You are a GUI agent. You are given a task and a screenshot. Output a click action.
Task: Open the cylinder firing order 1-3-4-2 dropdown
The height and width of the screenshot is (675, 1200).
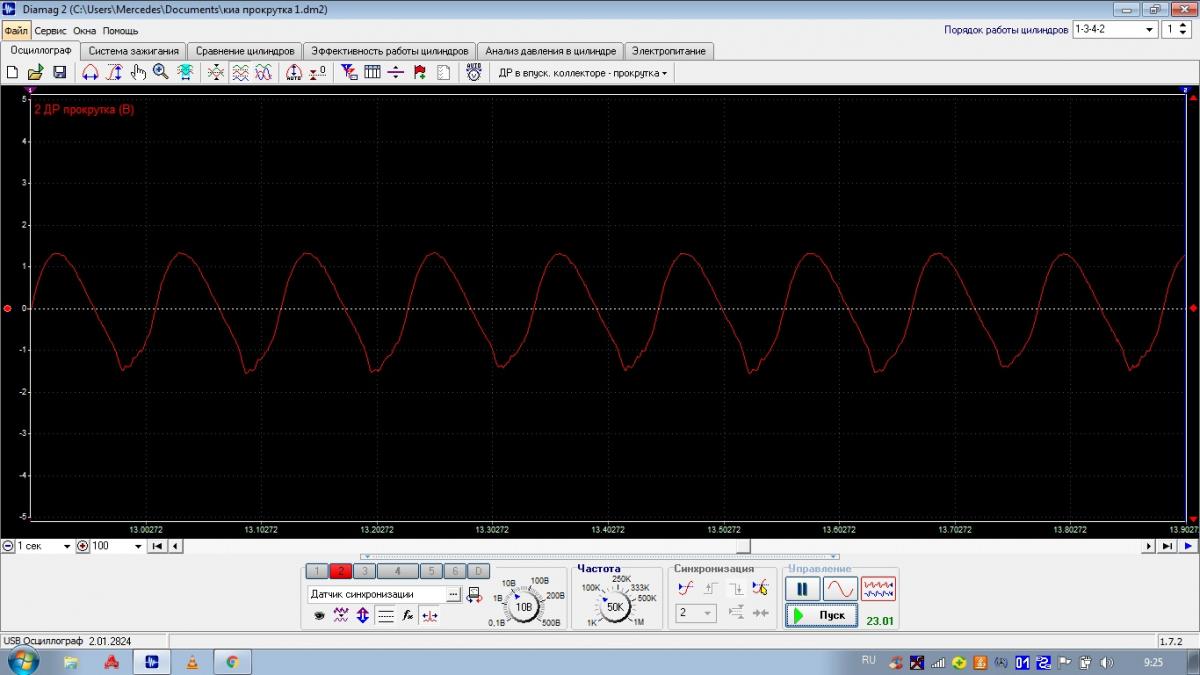click(x=1149, y=30)
